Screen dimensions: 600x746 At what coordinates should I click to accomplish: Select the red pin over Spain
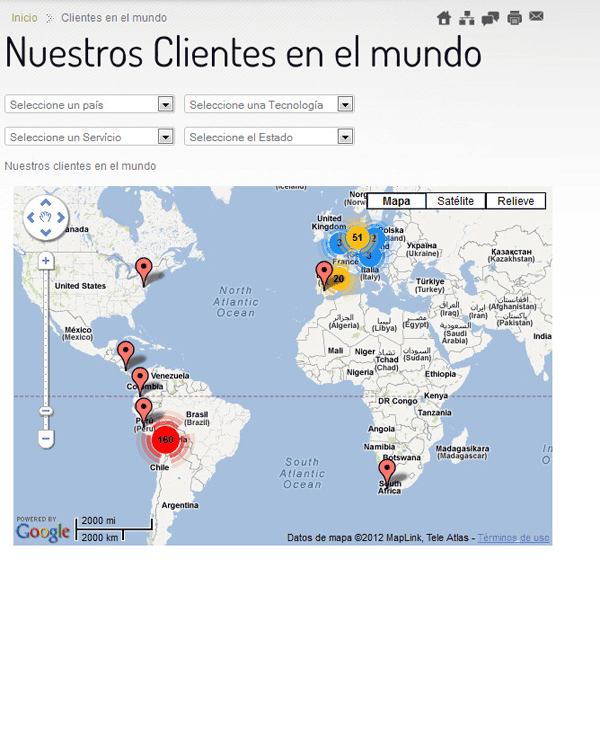(x=324, y=276)
